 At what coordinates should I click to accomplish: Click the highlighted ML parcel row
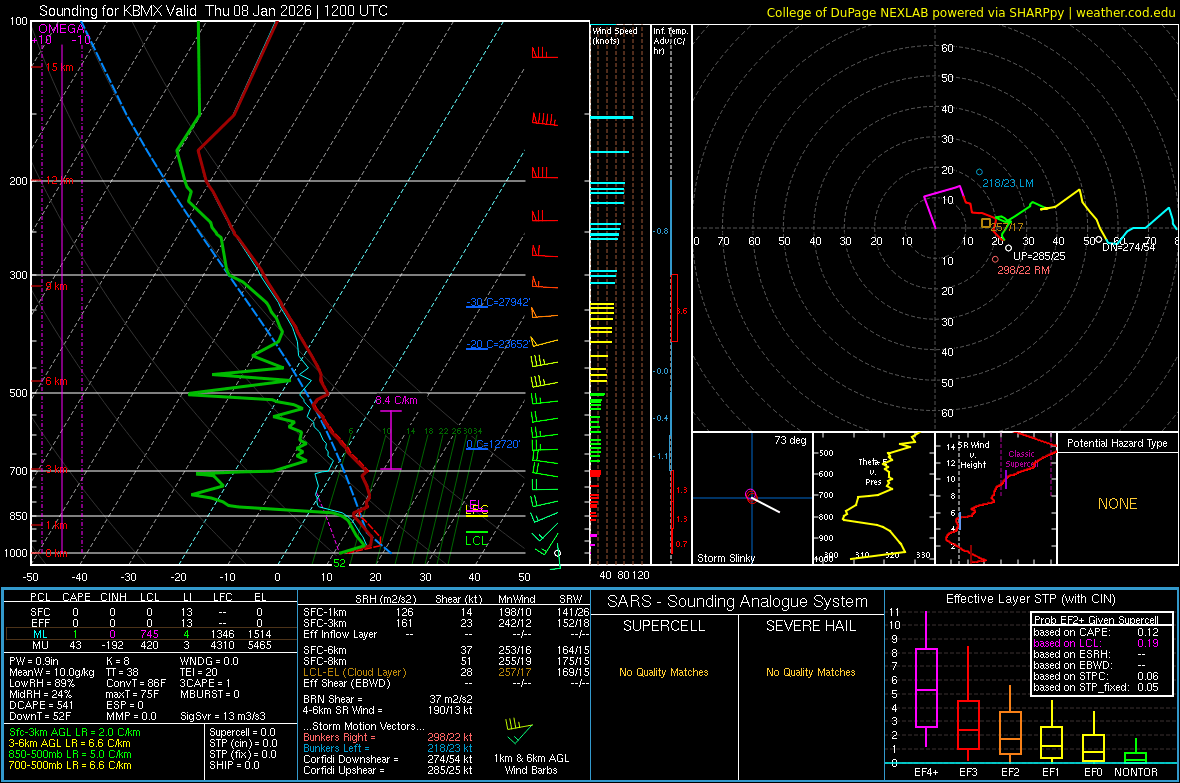pos(151,634)
